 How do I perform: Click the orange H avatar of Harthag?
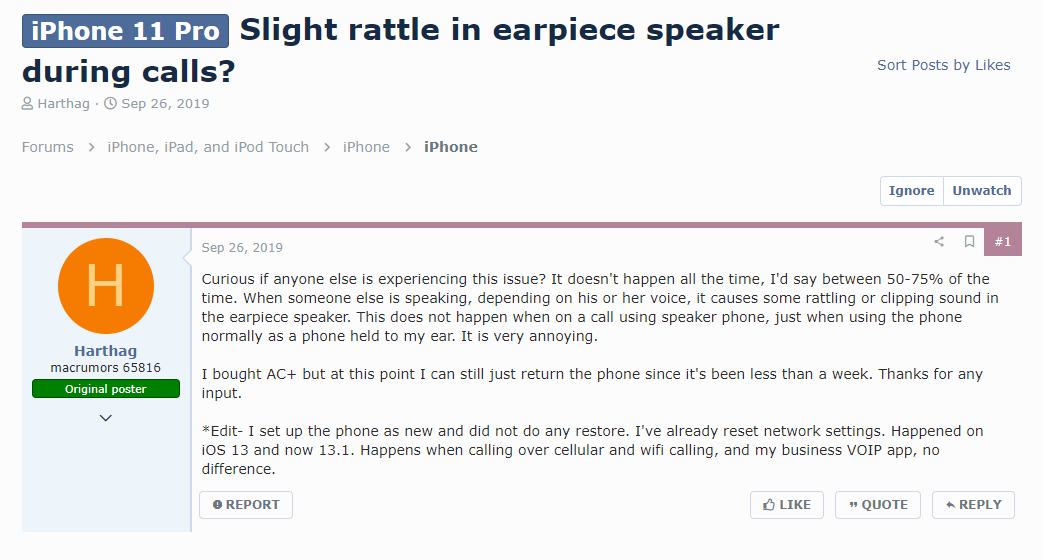pos(106,286)
